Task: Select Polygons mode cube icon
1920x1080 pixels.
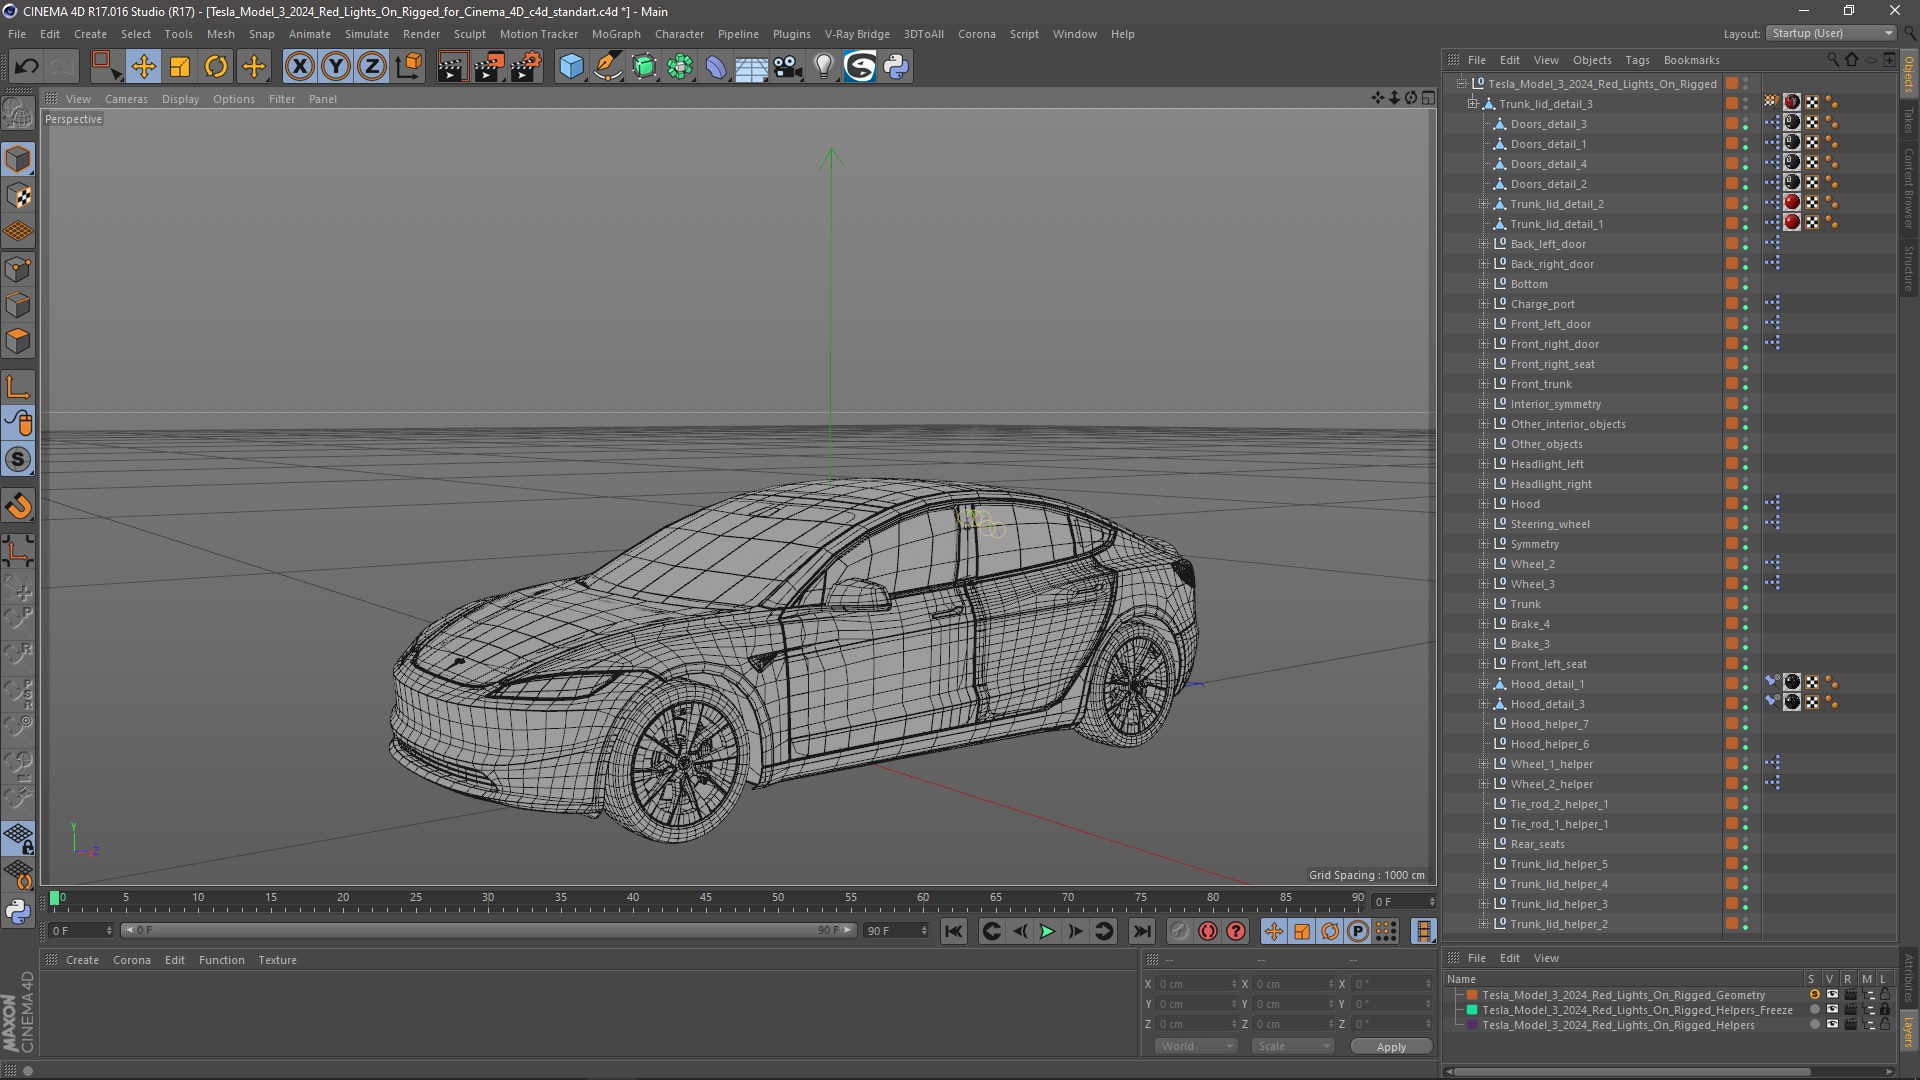Action: click(x=18, y=341)
